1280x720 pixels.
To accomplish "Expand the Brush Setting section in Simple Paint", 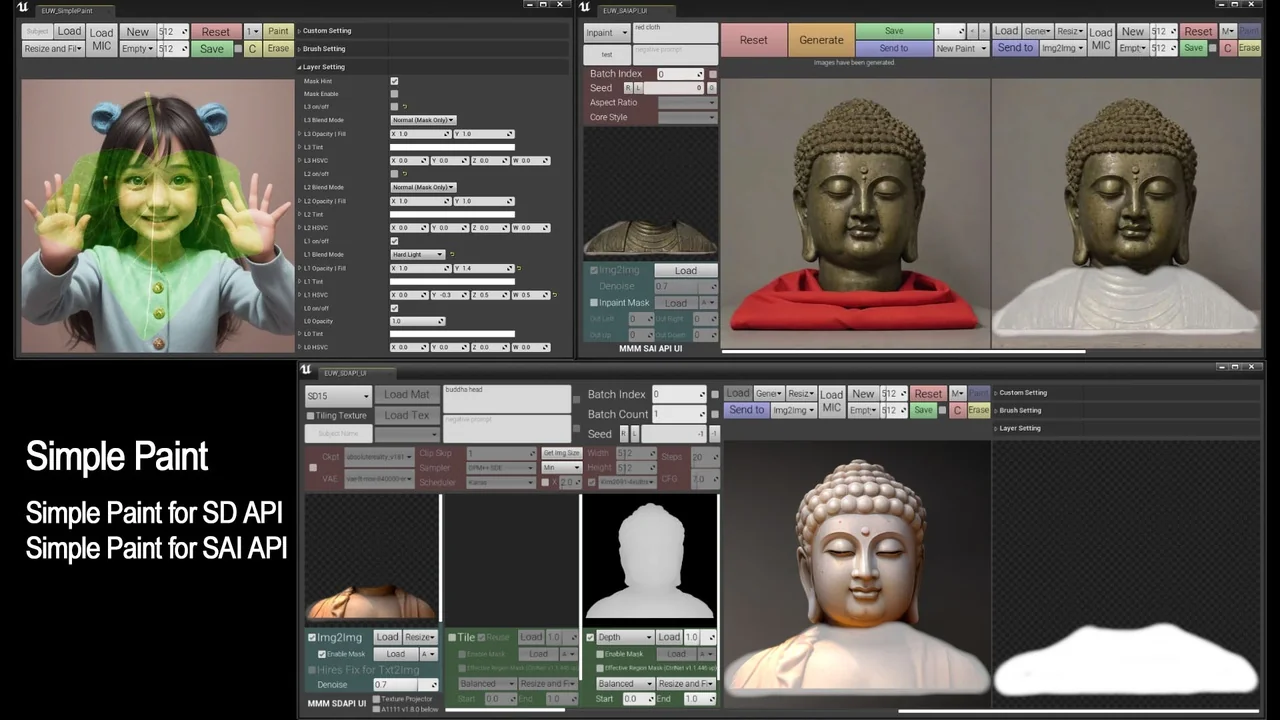I will pos(324,49).
